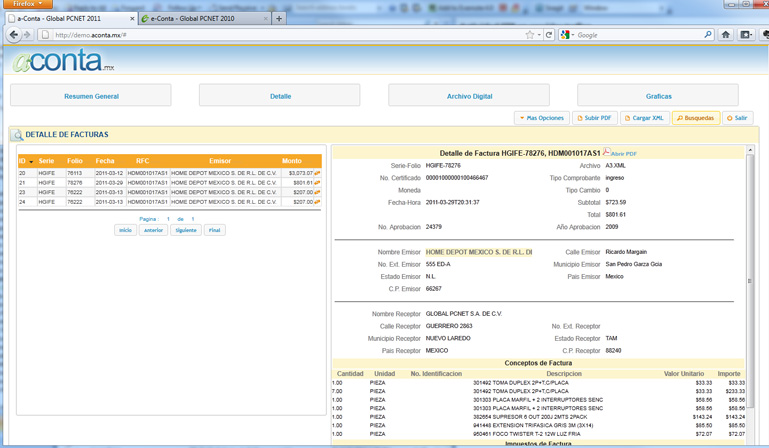The image size is (769, 448).
Task: Open the search engine selector dropdown
Action: 567,35
